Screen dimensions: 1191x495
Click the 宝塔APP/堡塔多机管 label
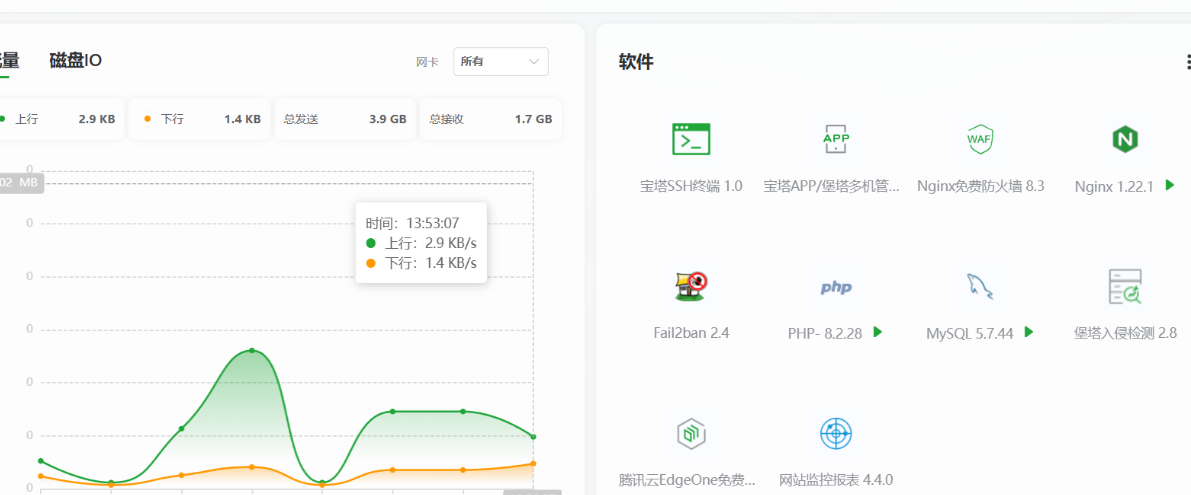click(x=832, y=186)
